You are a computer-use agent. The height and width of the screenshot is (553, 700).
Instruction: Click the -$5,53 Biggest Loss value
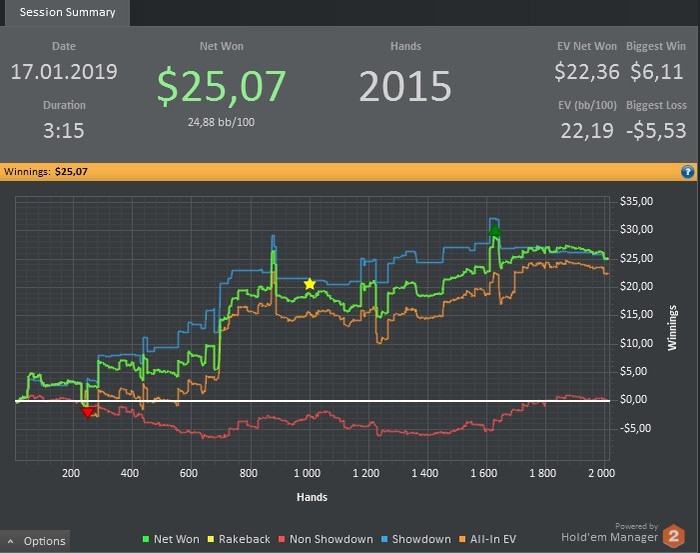tap(656, 131)
